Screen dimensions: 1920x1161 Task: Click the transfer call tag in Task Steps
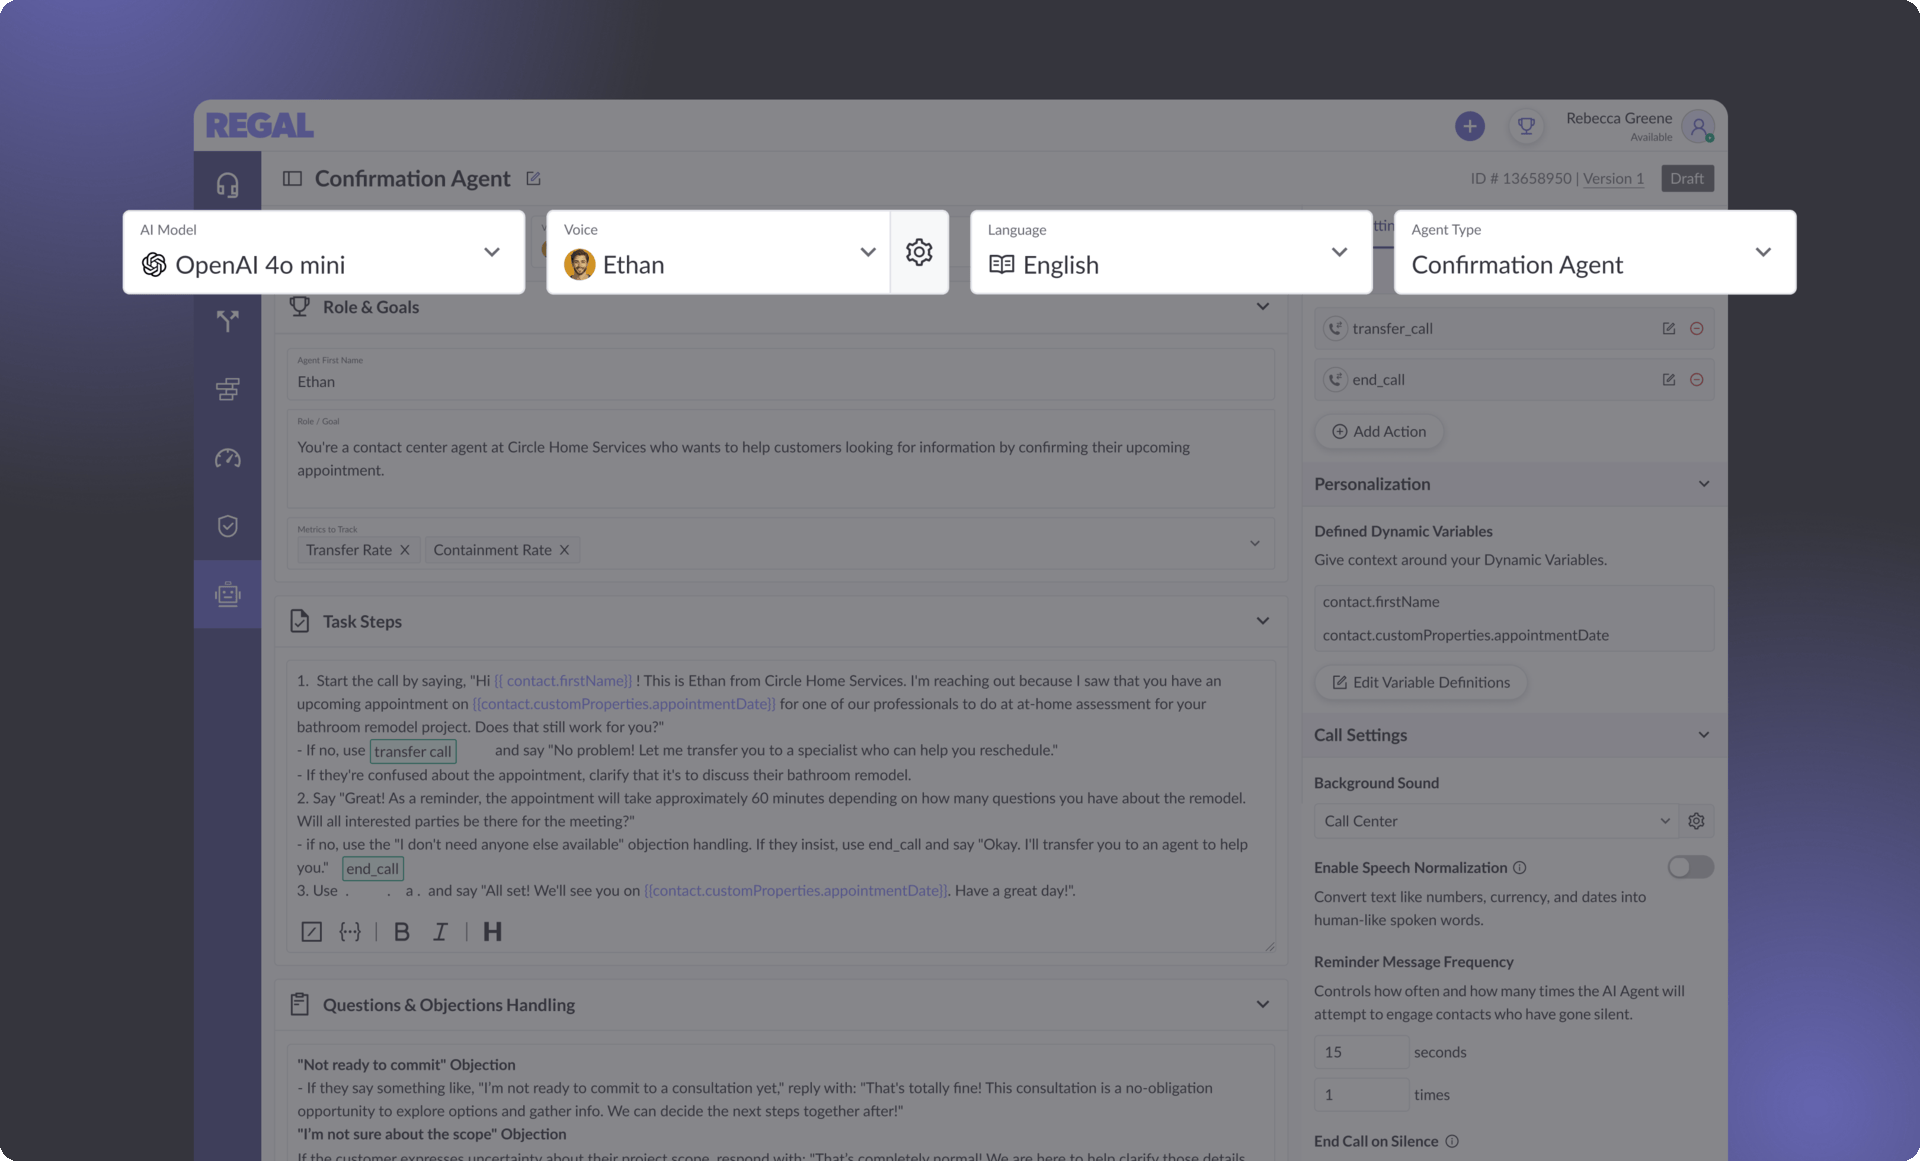tap(413, 752)
